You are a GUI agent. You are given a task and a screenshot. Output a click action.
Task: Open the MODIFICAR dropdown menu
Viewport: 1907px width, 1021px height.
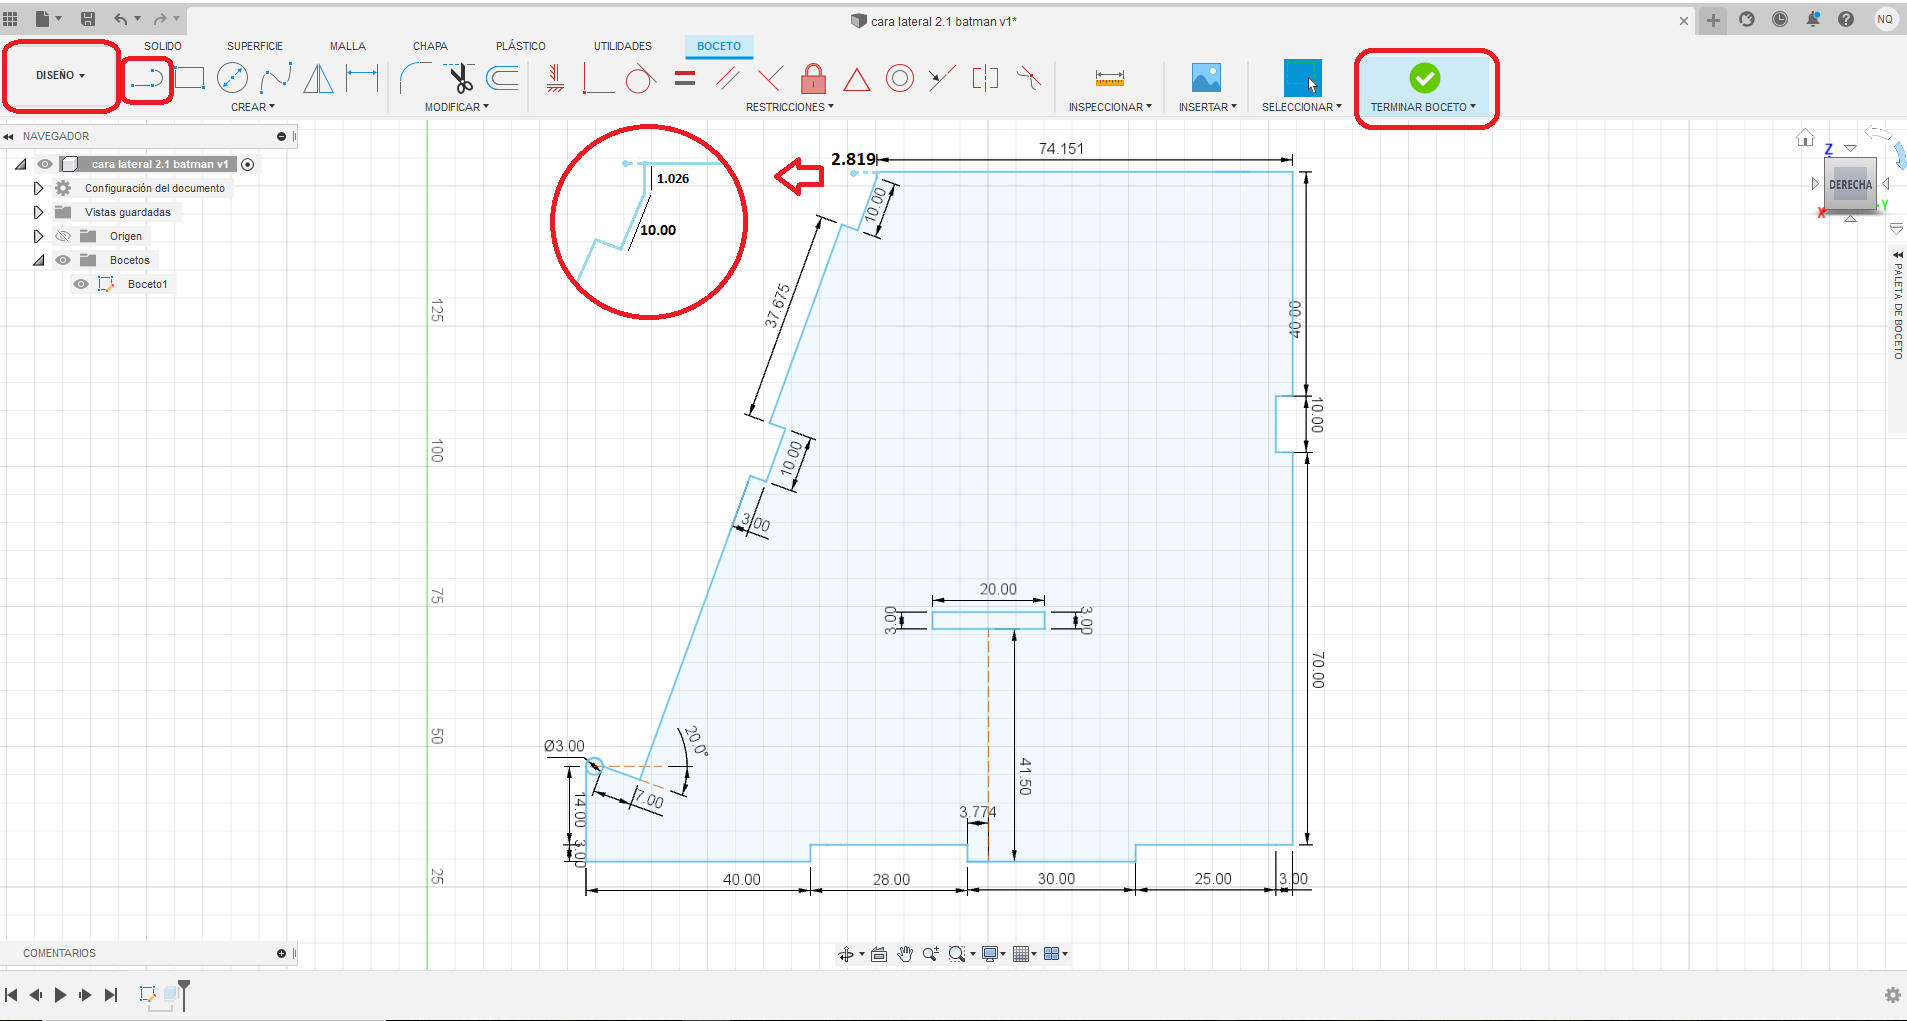point(457,107)
